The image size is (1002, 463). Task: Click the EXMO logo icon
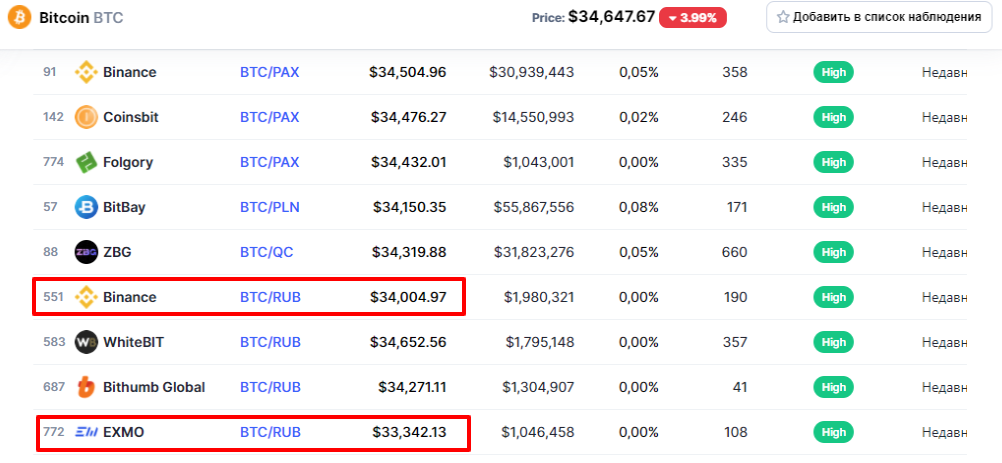tap(86, 432)
